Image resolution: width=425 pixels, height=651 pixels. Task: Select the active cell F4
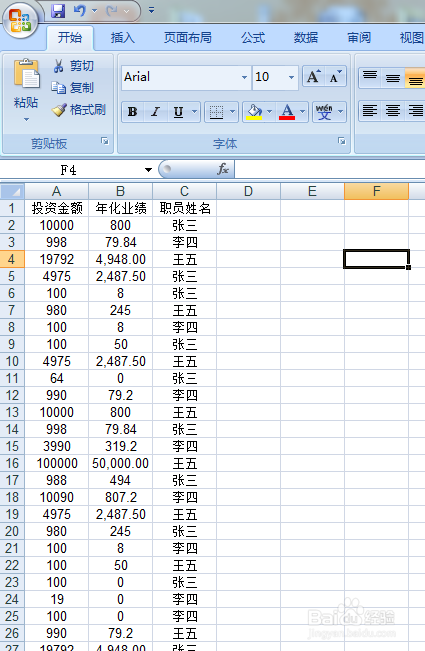[x=376, y=259]
